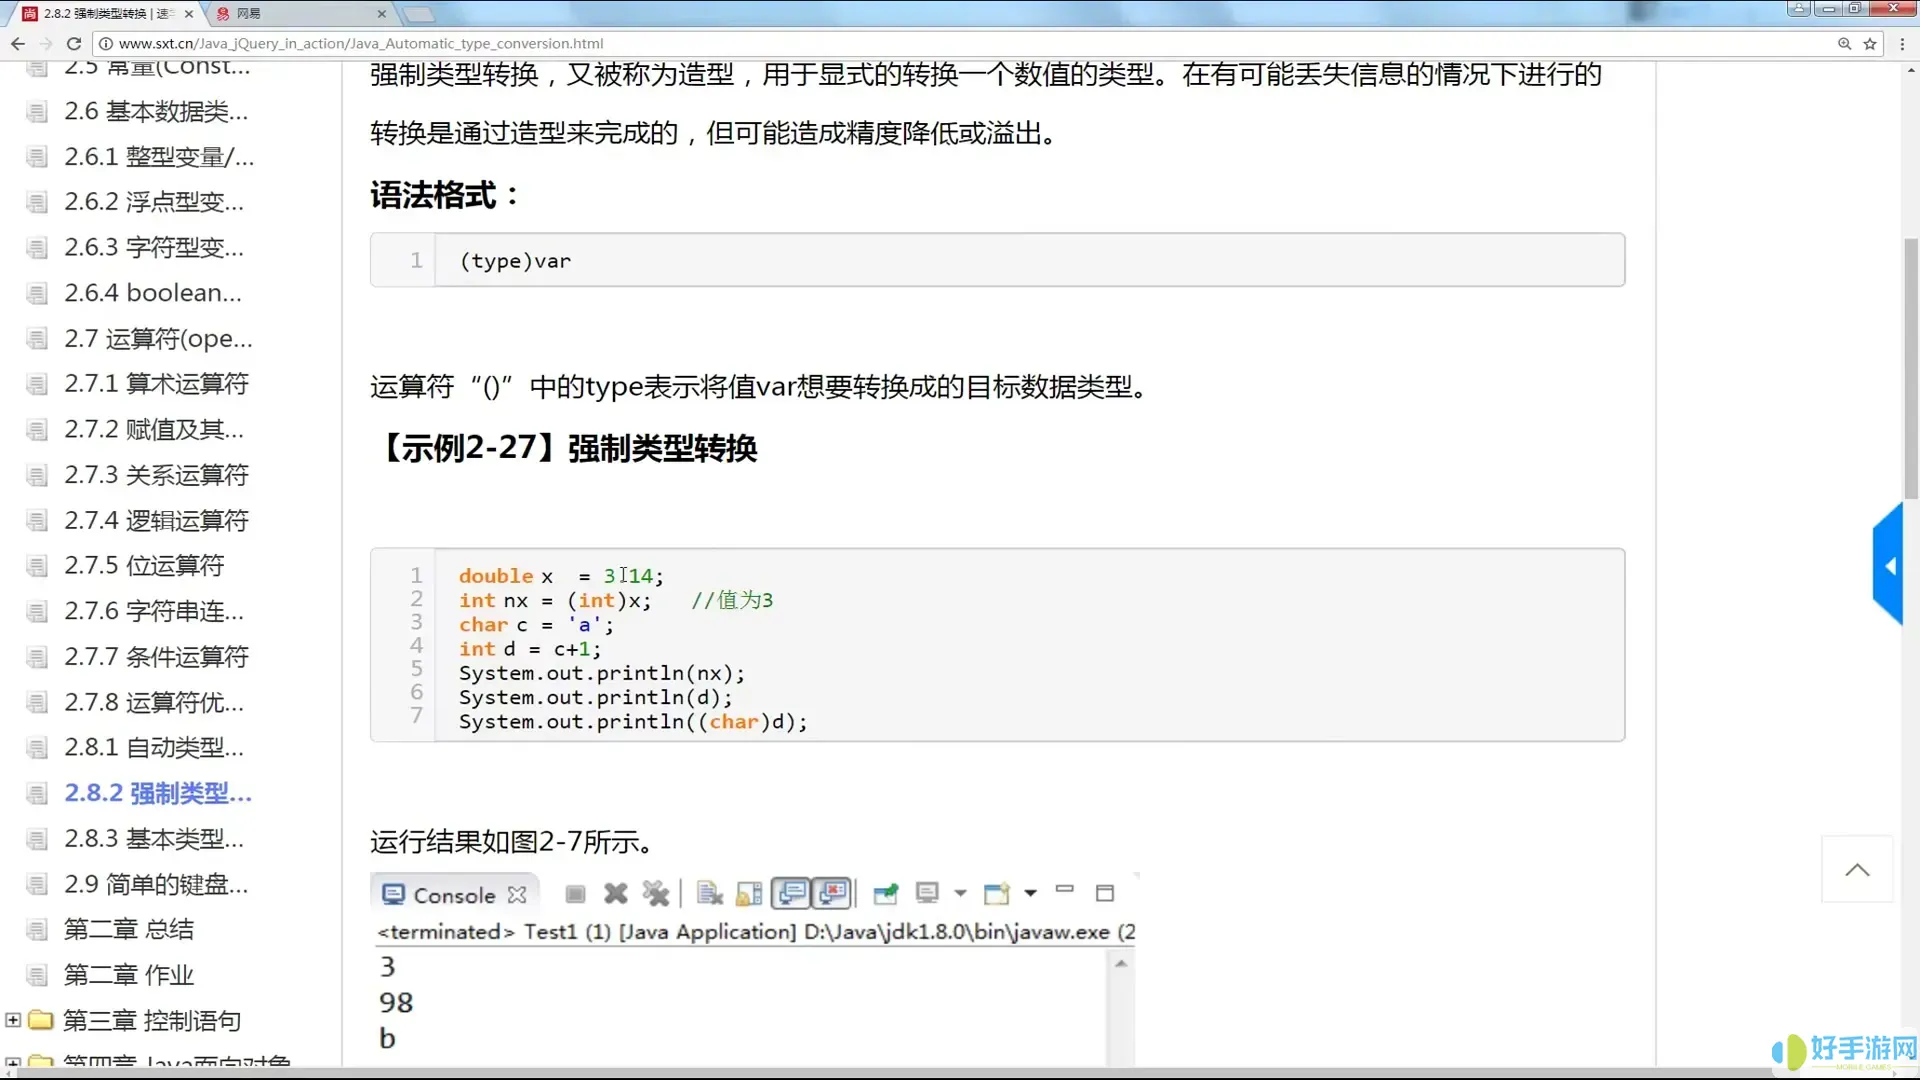Screen dimensions: 1920x1080
Task: Click page icon beside 2.7.7 条件运算符
Action: point(37,658)
